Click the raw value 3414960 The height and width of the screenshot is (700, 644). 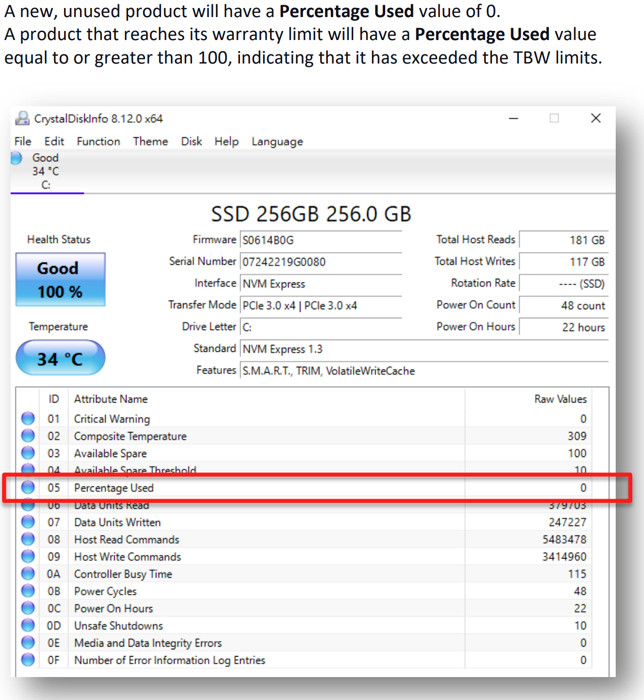click(564, 557)
